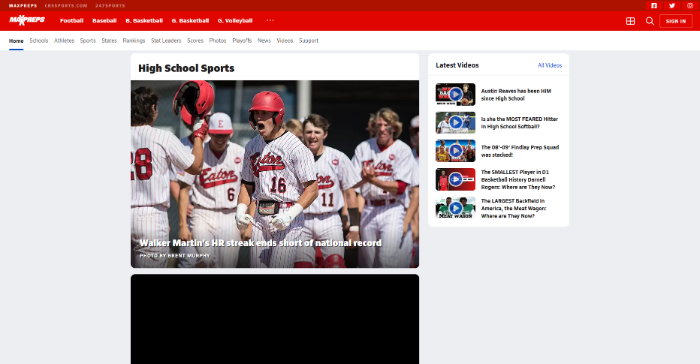Open the Facebook icon in top bar

click(654, 5)
